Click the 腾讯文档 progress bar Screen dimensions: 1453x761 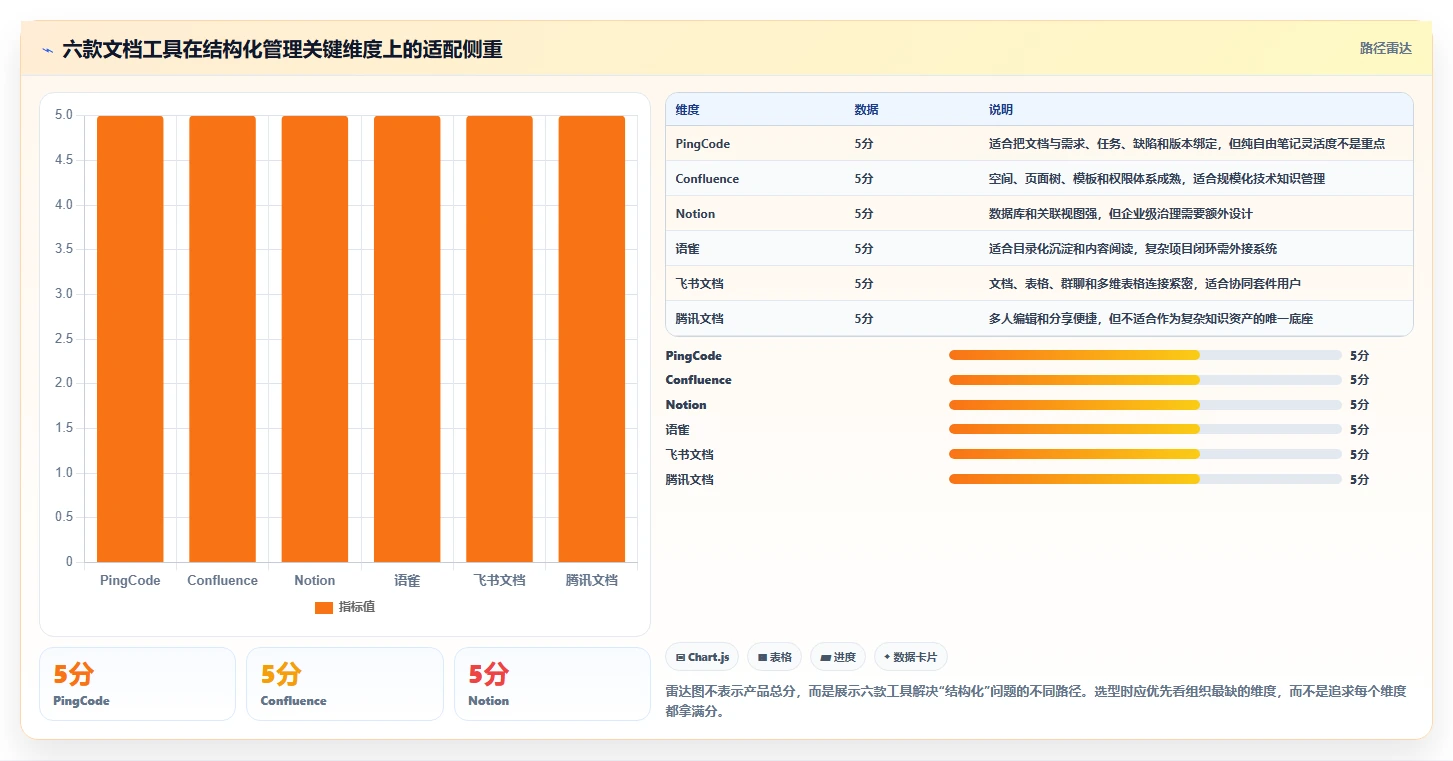(x=1145, y=479)
